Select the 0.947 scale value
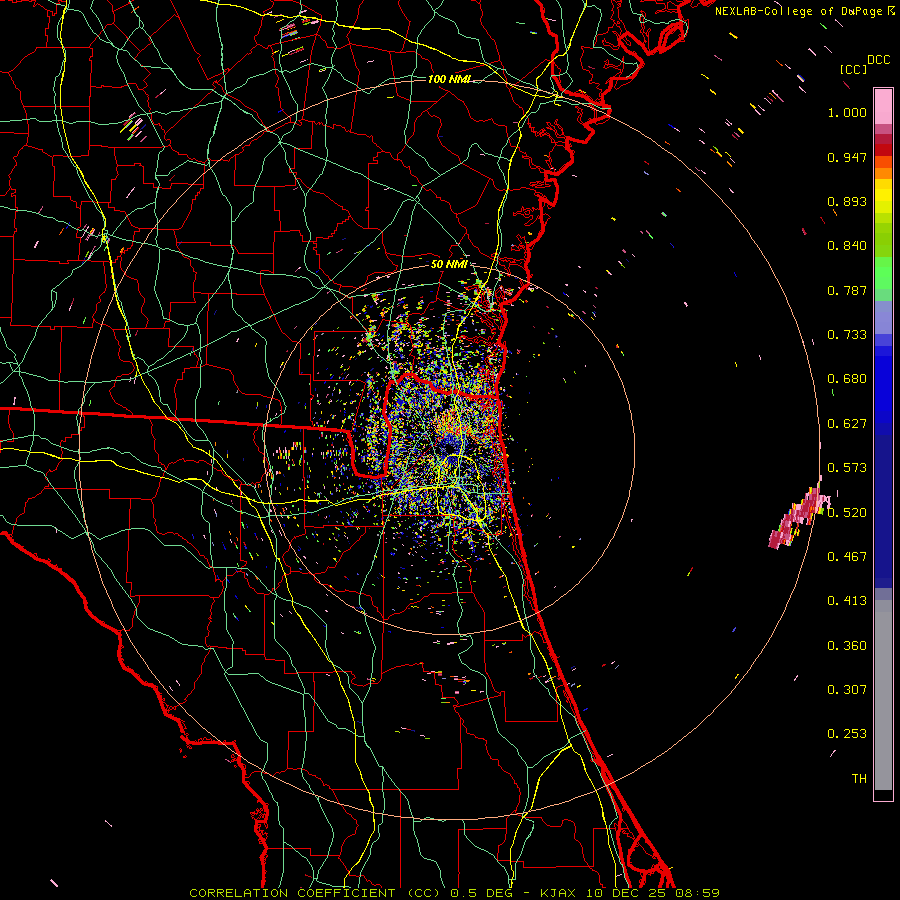Viewport: 900px width, 900px height. click(x=847, y=157)
